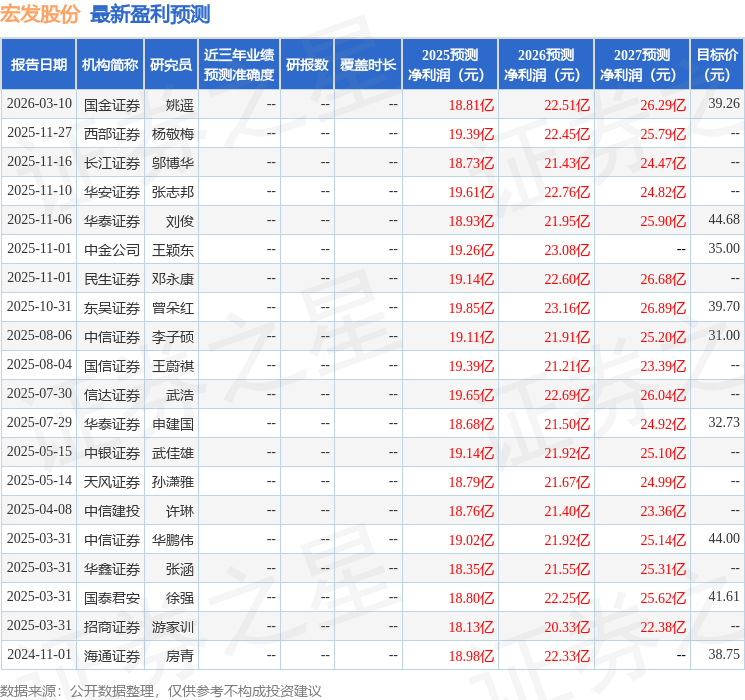Click analyst name 王蔚祺
This screenshot has height=700, width=745.
173,366
